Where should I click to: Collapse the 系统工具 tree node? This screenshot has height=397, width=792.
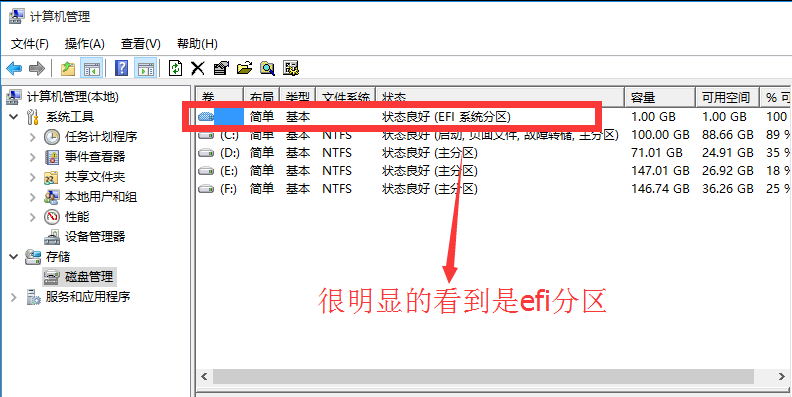point(14,117)
